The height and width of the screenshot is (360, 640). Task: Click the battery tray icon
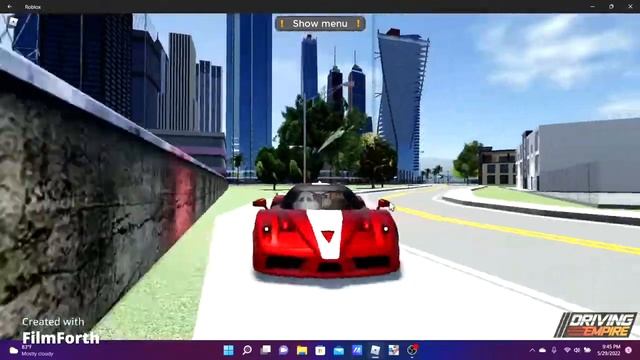click(587, 350)
